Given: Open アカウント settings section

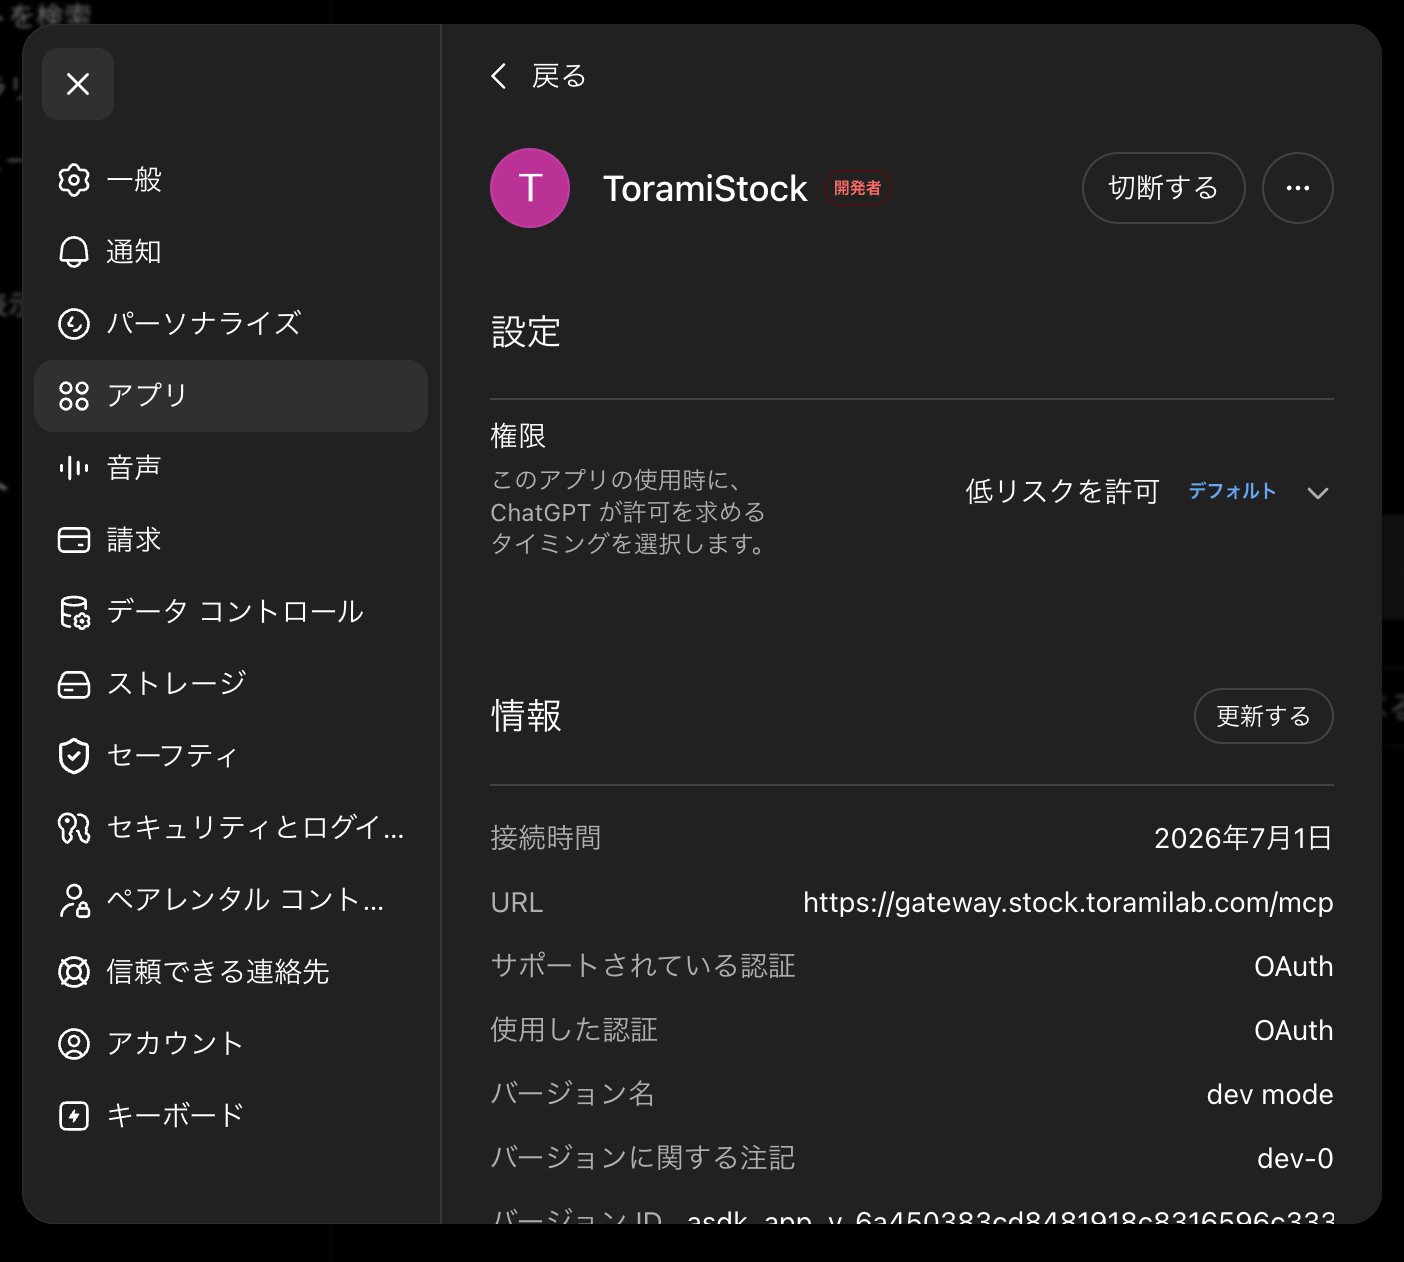Looking at the screenshot, I should [x=231, y=1044].
